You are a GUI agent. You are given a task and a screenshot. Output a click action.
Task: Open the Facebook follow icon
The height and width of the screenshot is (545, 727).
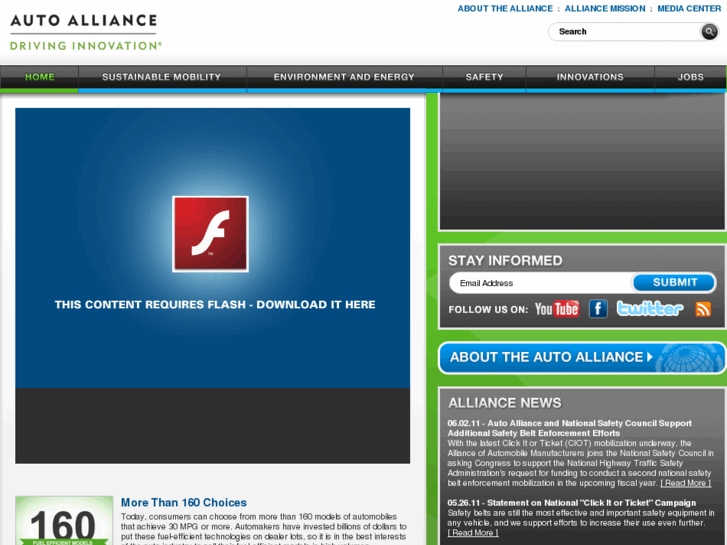(x=598, y=308)
